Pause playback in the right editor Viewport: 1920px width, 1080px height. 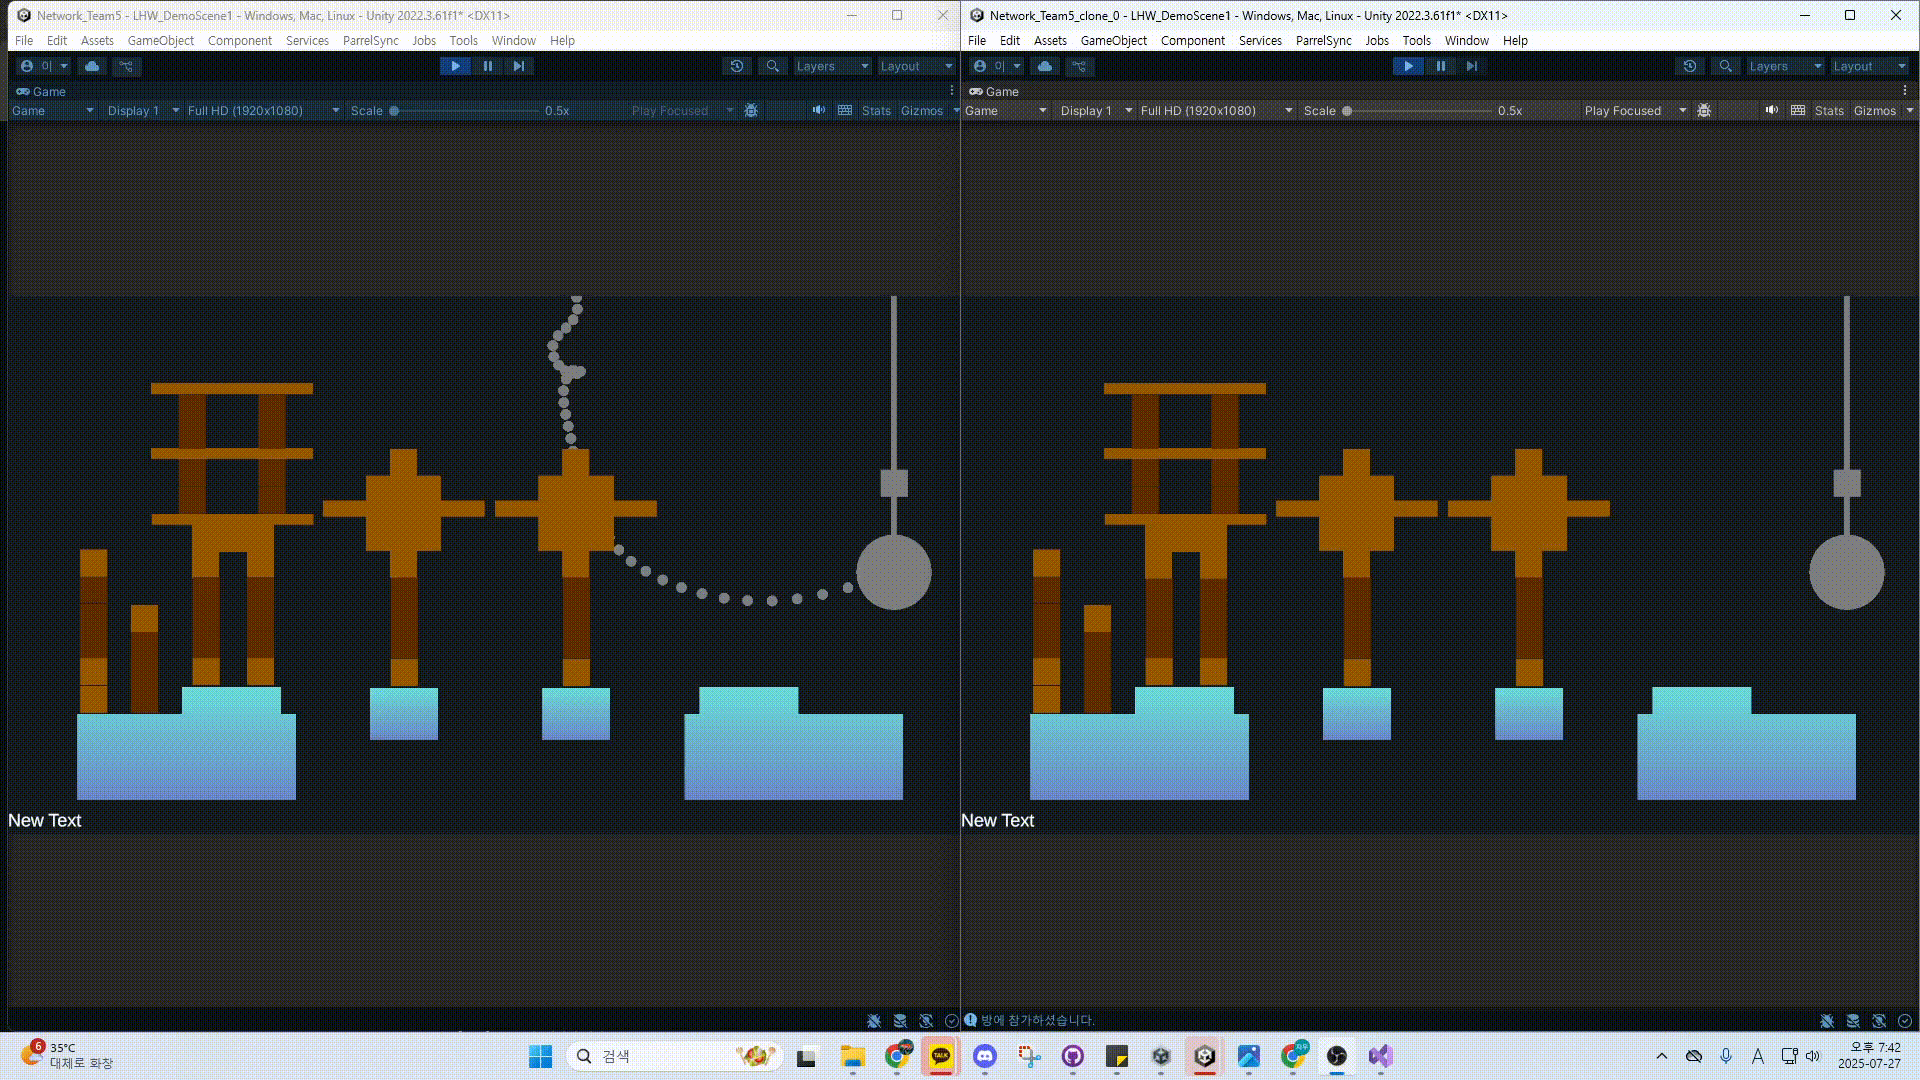click(1441, 66)
